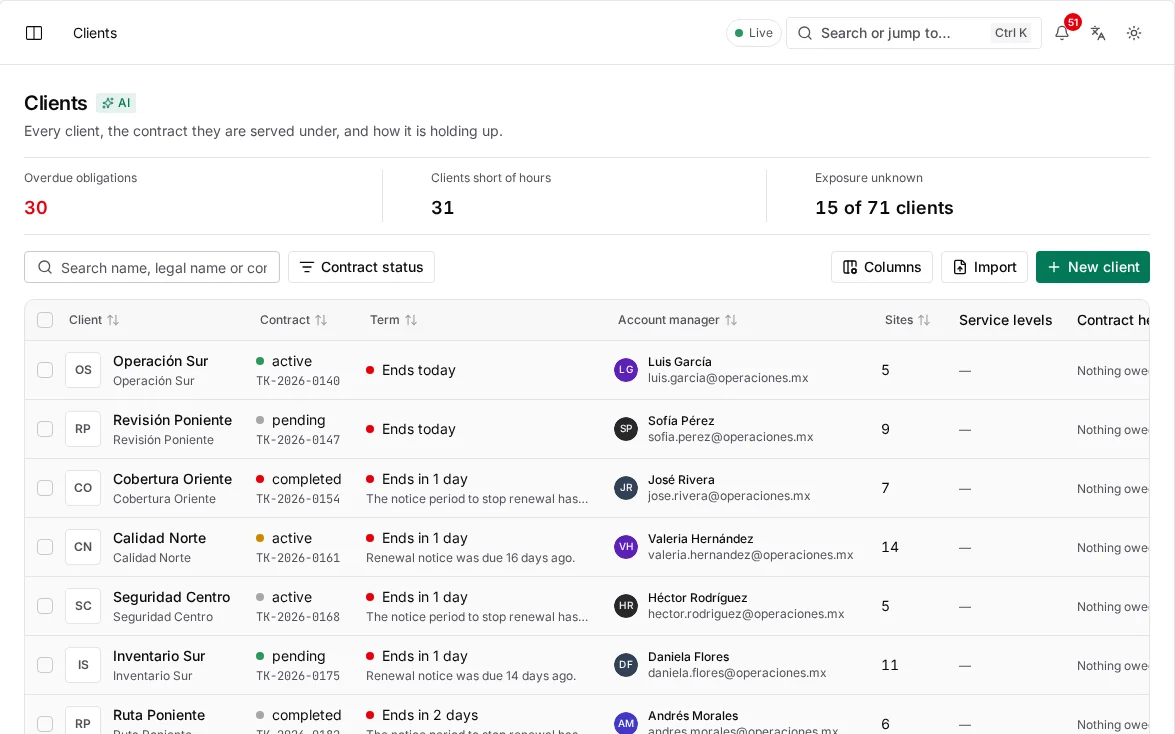The width and height of the screenshot is (1175, 734).
Task: Toggle the sidebar panel icon
Action: (34, 33)
